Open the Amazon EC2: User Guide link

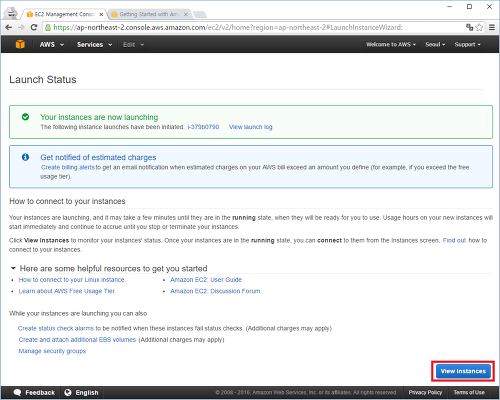(206, 280)
